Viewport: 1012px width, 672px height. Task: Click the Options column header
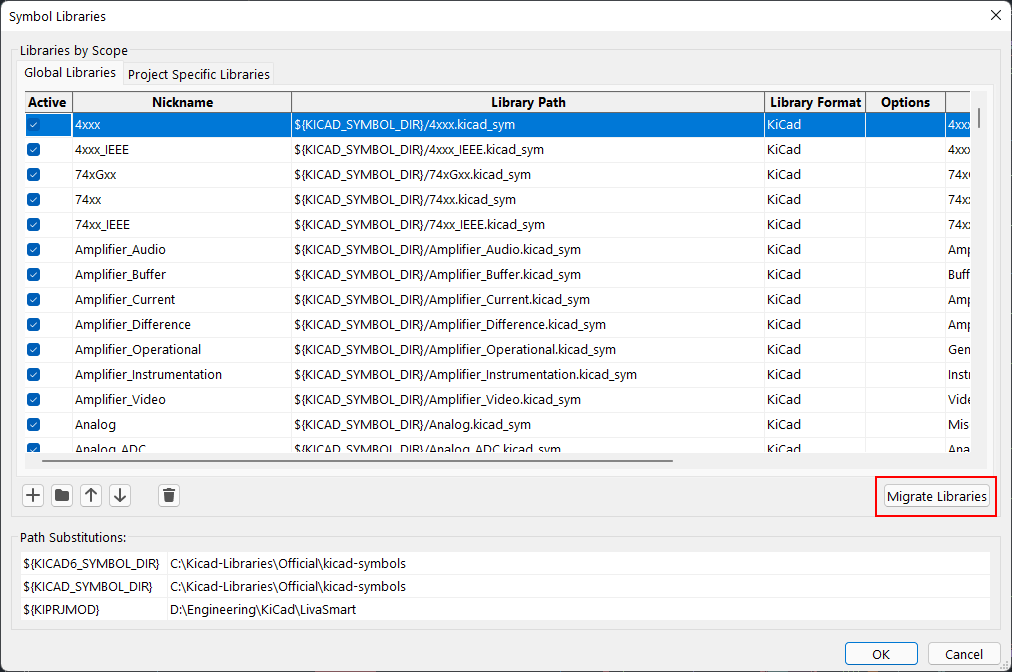pos(906,102)
